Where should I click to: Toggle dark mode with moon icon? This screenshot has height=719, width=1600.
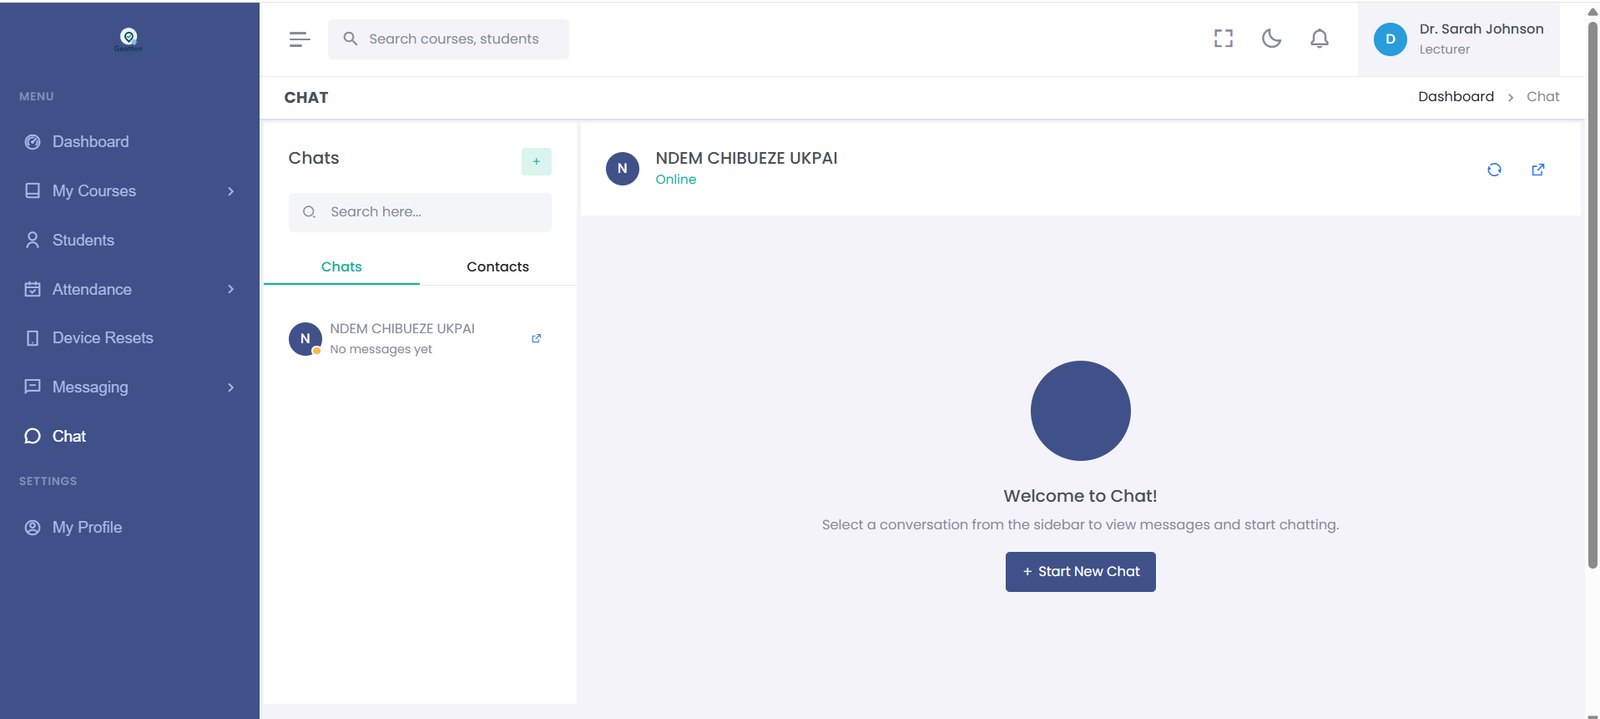point(1271,39)
